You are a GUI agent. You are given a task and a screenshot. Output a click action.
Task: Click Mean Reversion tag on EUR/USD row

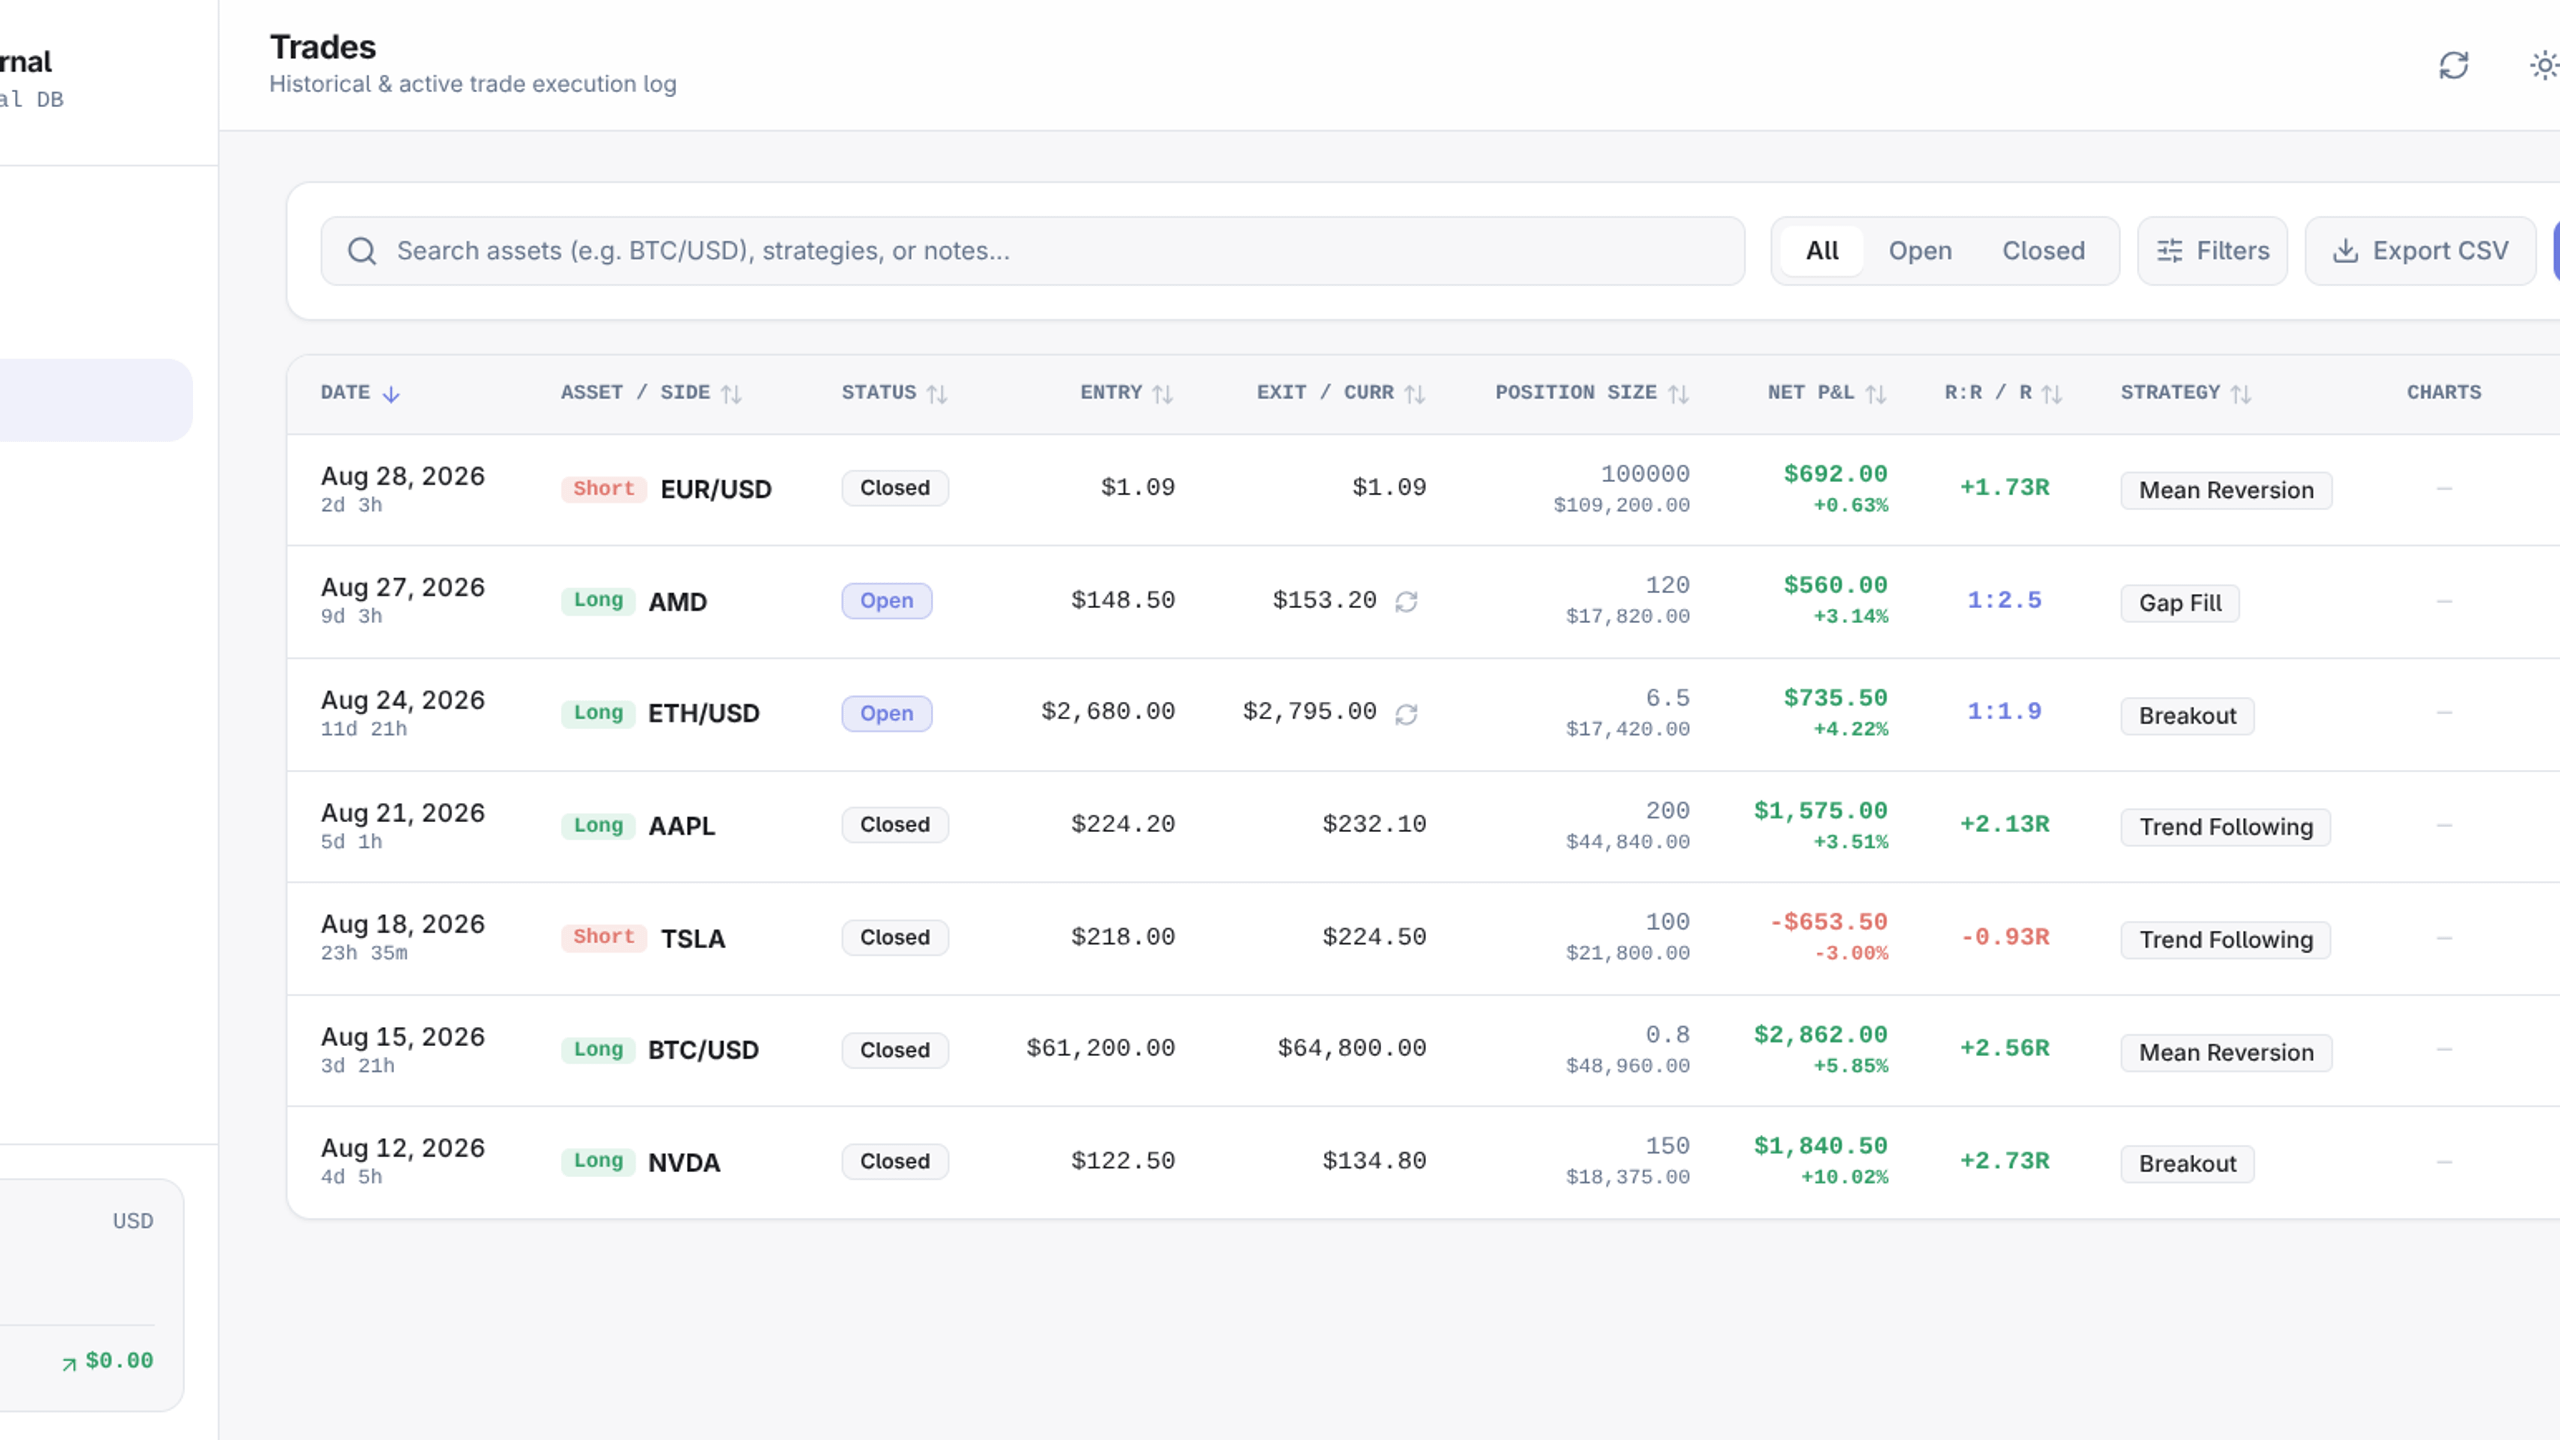[2226, 490]
